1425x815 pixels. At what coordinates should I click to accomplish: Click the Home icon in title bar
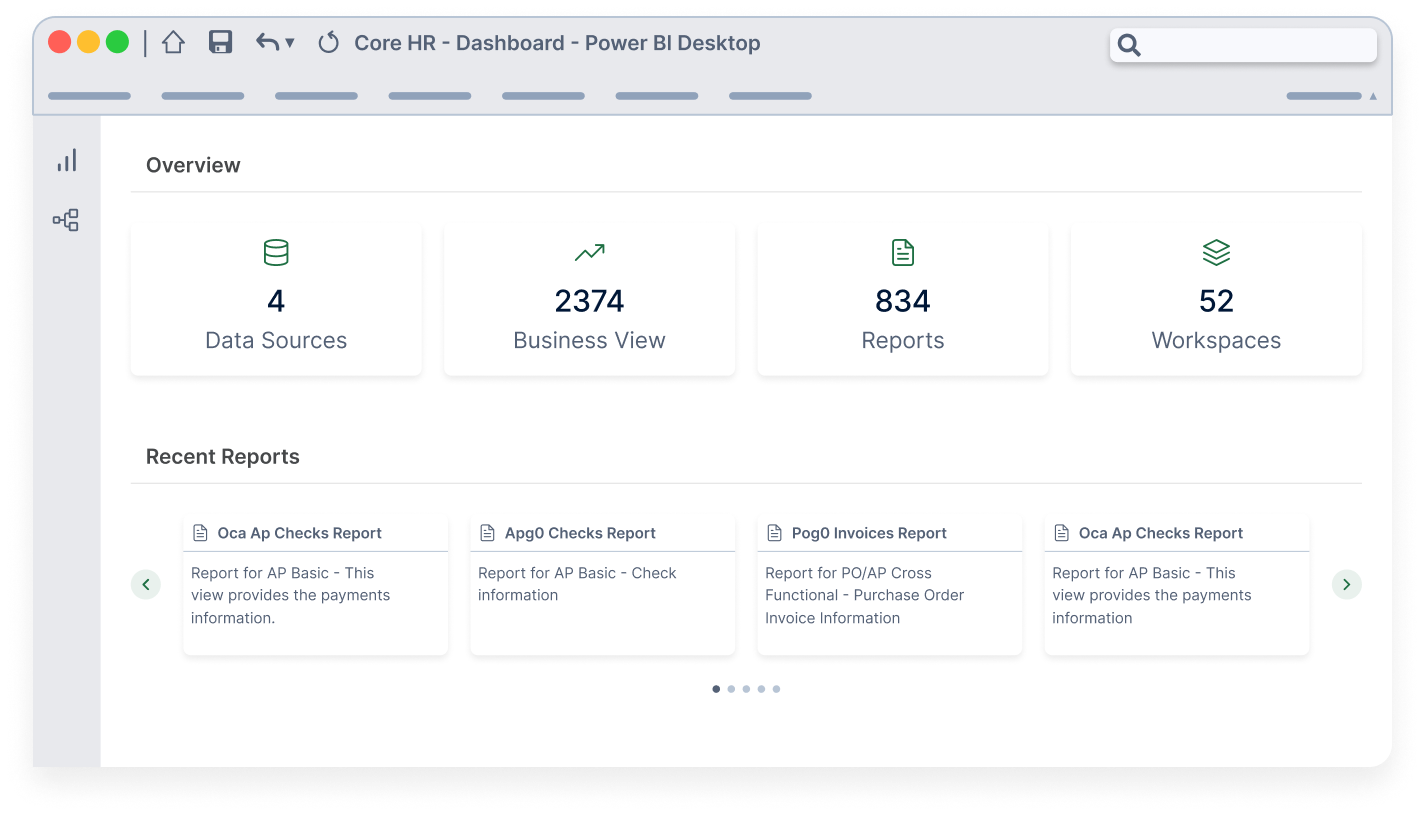pyautogui.click(x=173, y=43)
